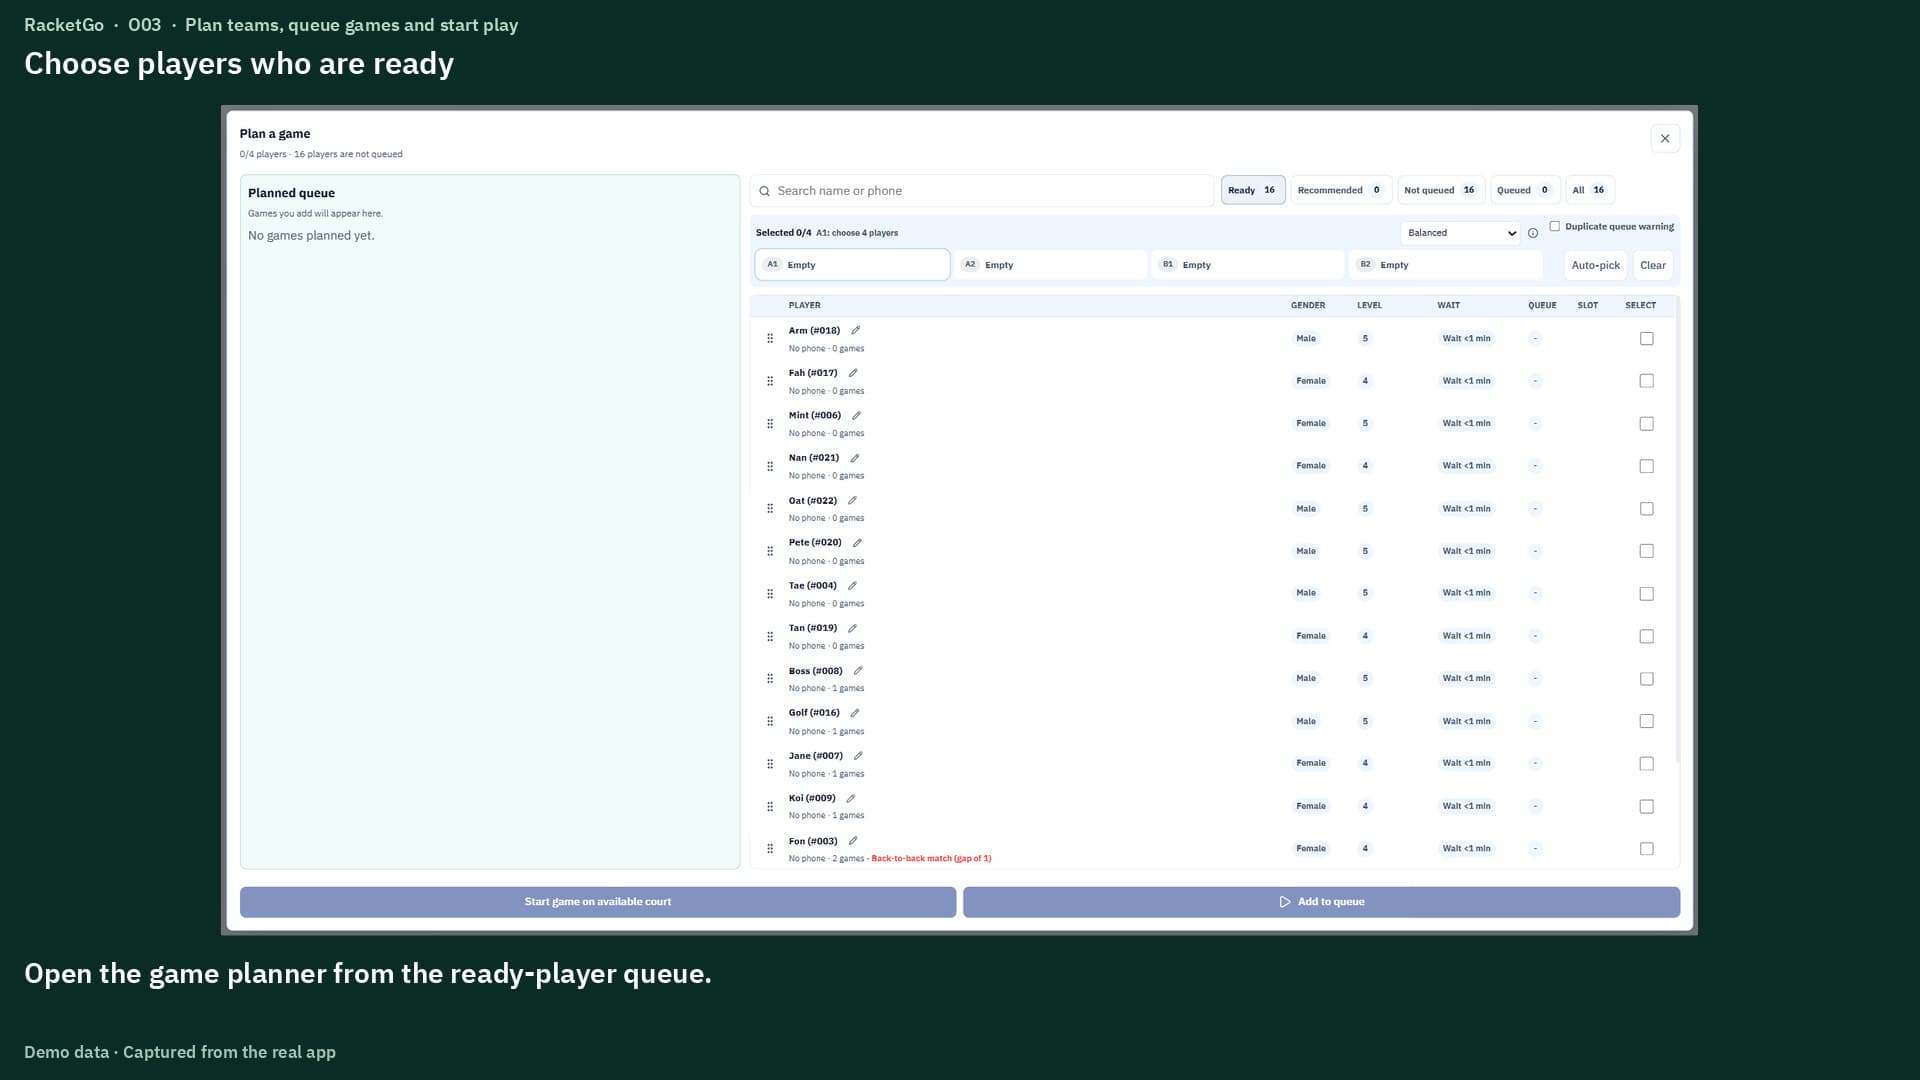Edit player Fah (#017) pencil icon
Image resolution: width=1920 pixels, height=1080 pixels.
(853, 373)
